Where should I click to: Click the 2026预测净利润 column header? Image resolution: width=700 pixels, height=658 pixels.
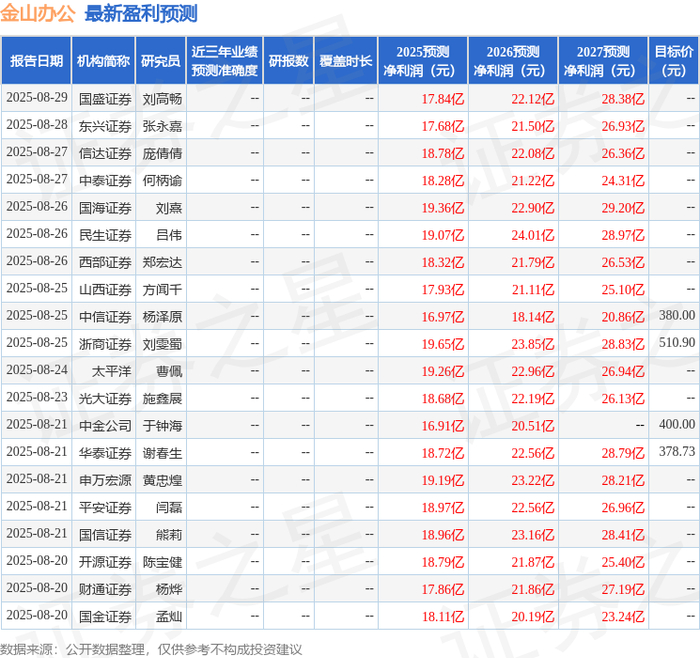[x=513, y=61]
